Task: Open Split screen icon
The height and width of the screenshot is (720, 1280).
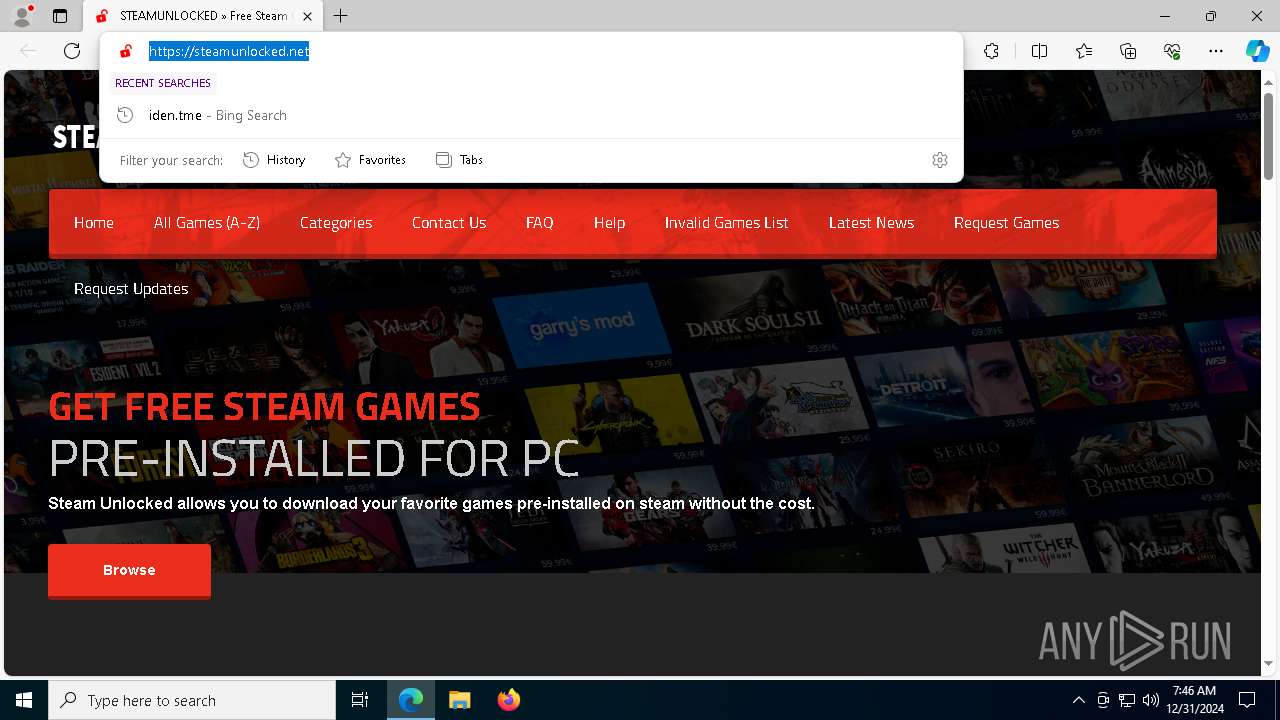Action: (x=1039, y=51)
